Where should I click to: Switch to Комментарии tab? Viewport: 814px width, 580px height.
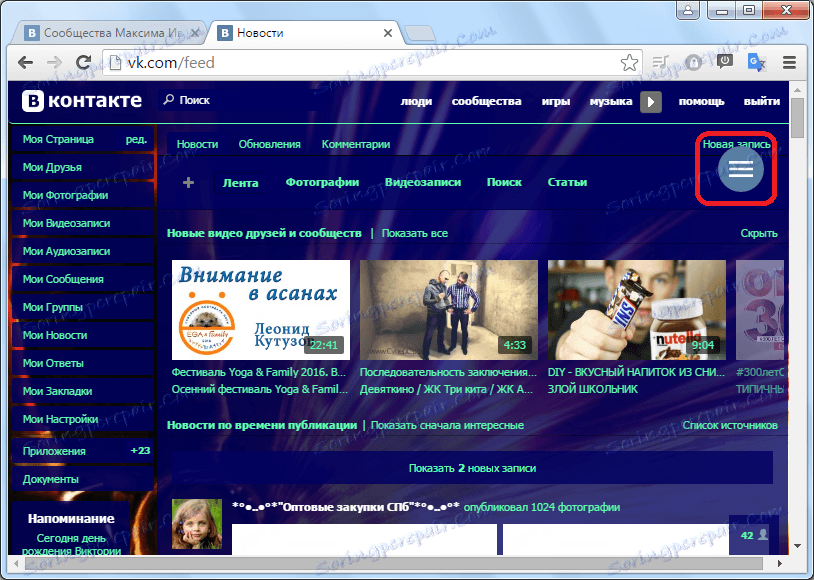click(x=356, y=144)
